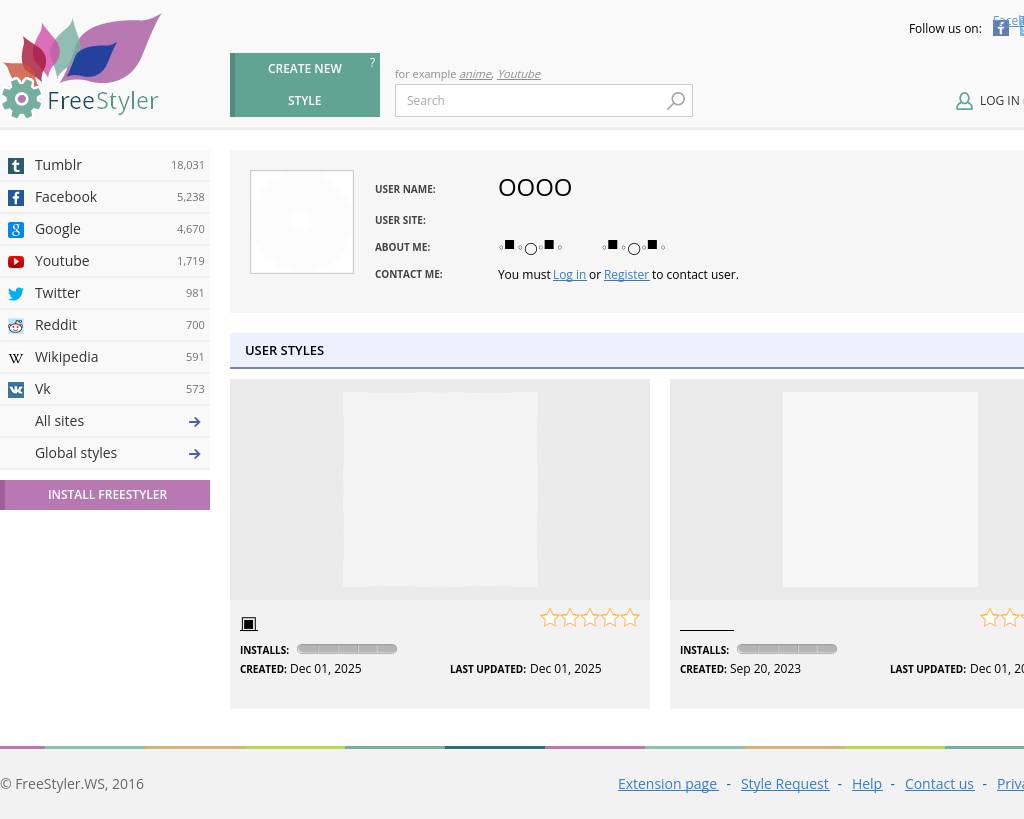Click the Tumblr sidebar icon
The image size is (1024, 819).
click(16, 166)
